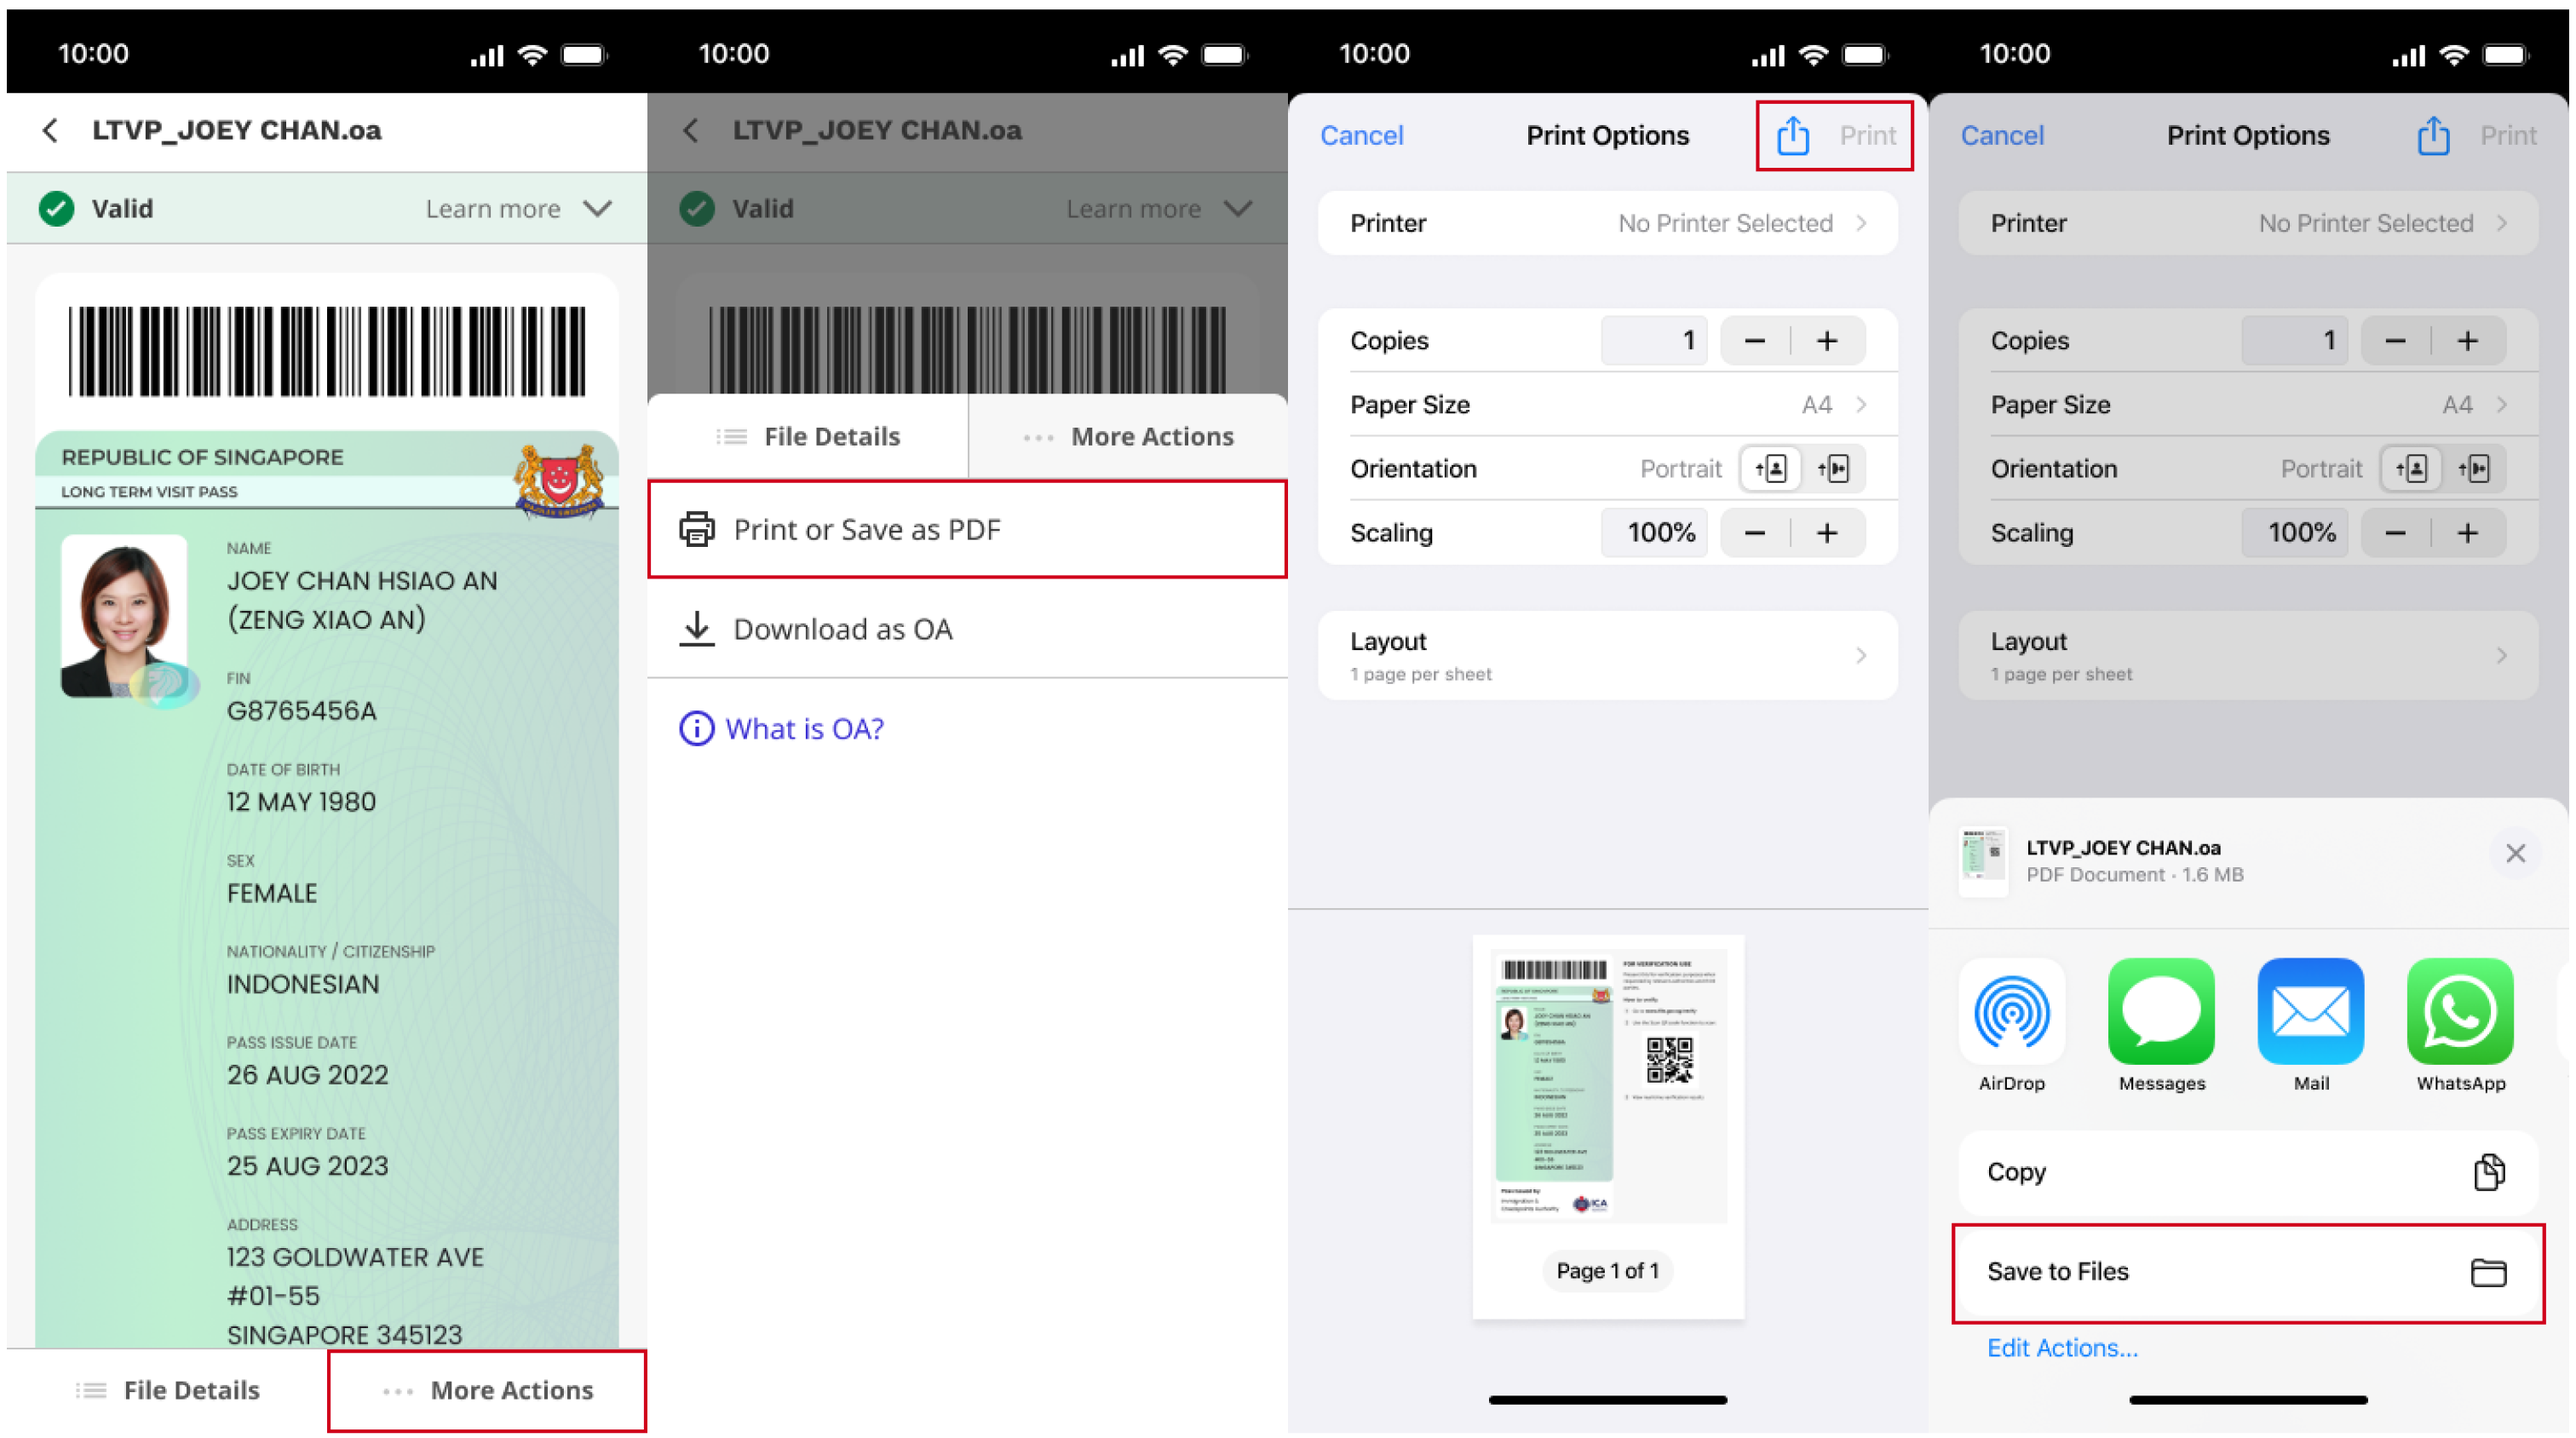Open the Messages share icon

coord(2160,1011)
